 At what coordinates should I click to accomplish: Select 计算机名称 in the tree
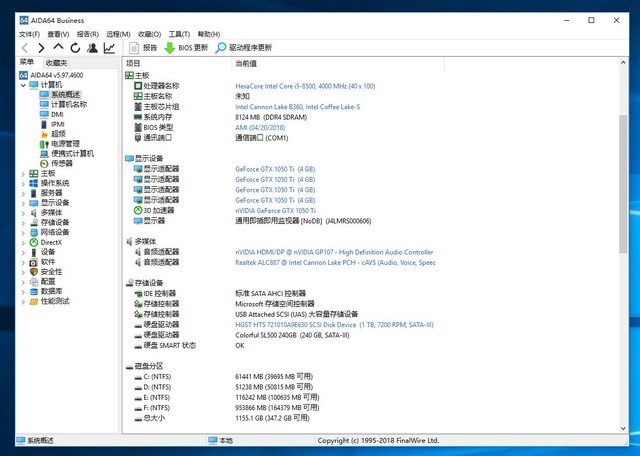pos(69,105)
